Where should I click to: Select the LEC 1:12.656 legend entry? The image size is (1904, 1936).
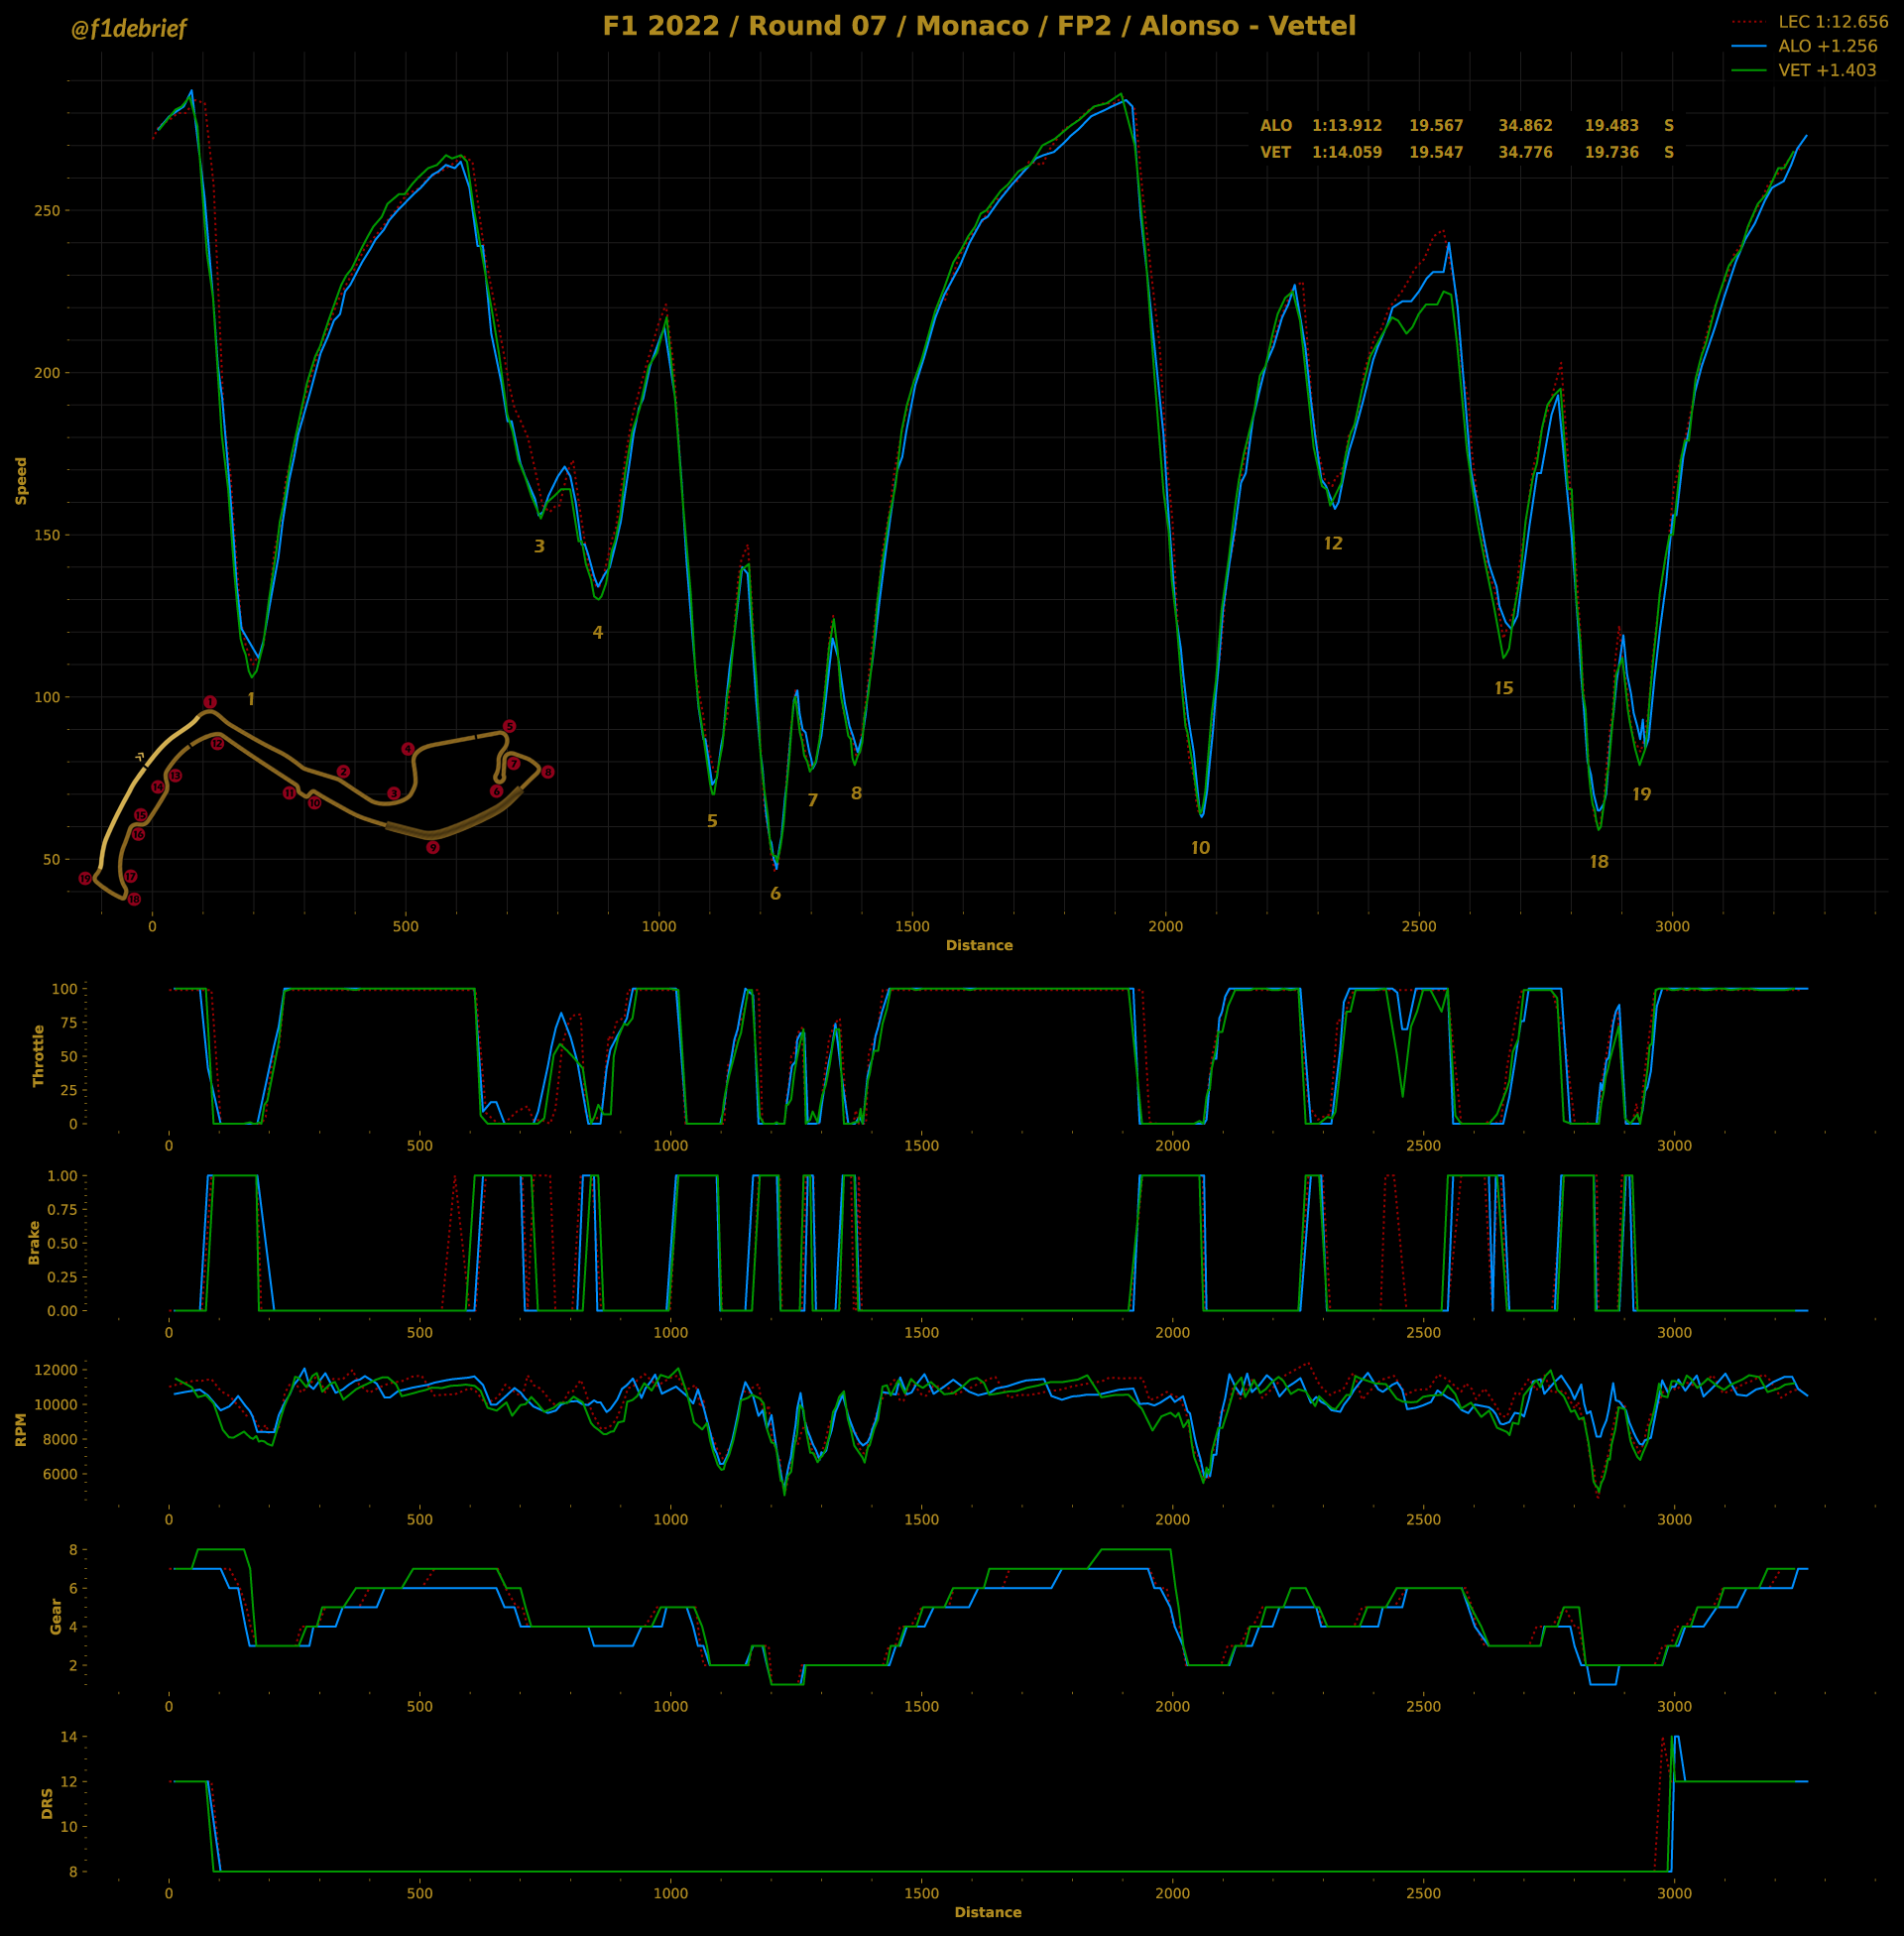(1809, 22)
